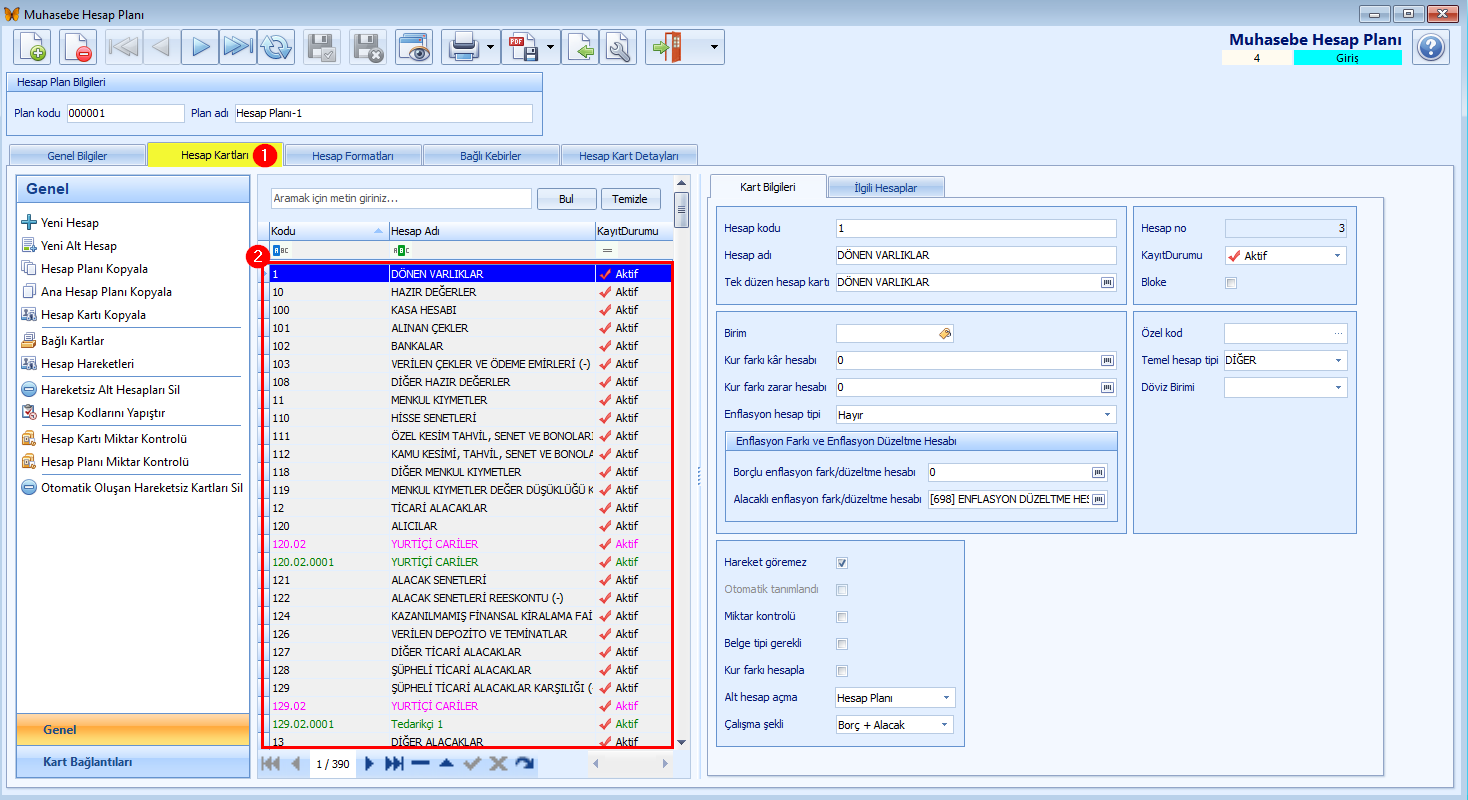This screenshot has width=1468, height=800.
Task: Click the account list vertical scrollbar
Action: coord(682,461)
